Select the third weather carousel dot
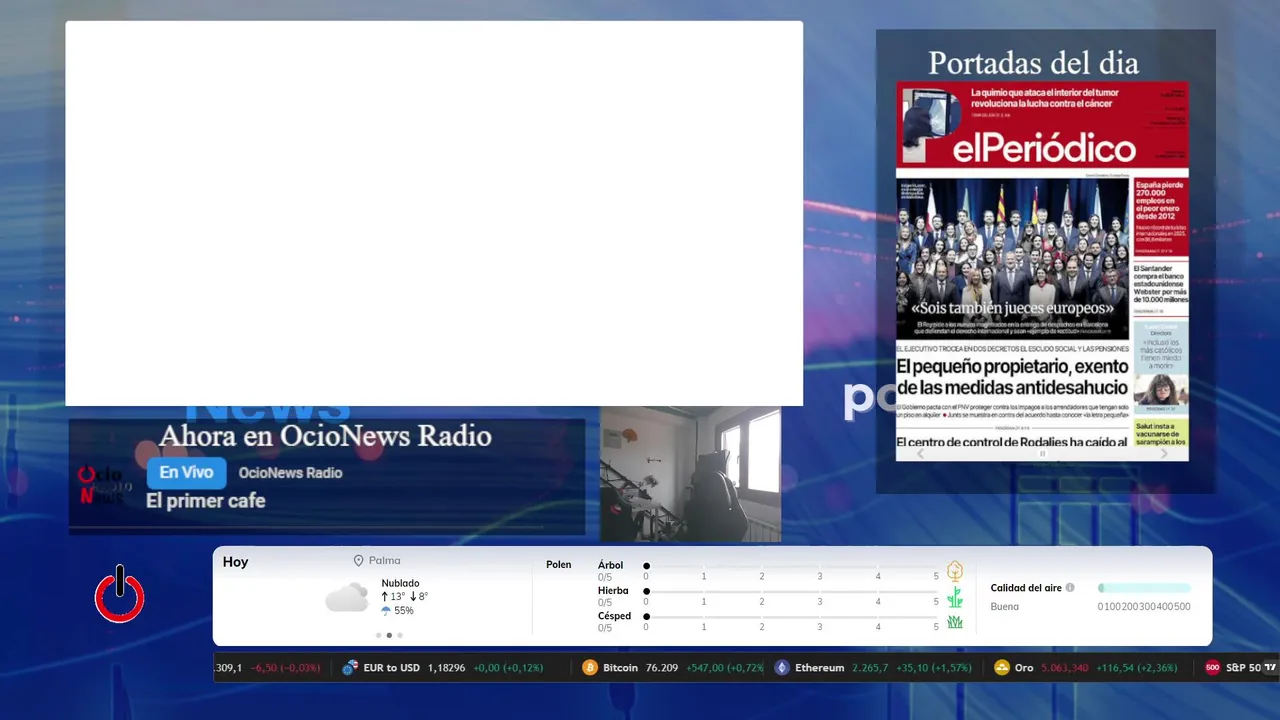Screen dimensions: 1280x720 (x=400, y=635)
